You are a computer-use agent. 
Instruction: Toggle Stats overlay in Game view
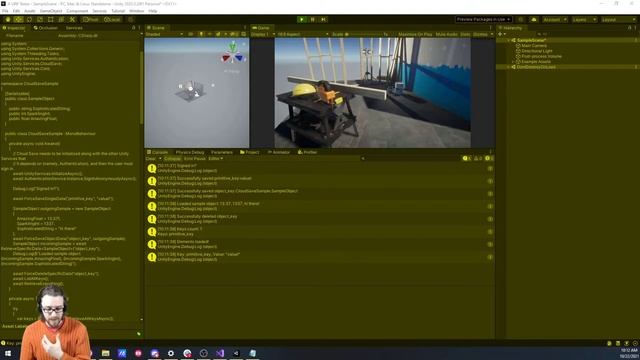coord(465,34)
